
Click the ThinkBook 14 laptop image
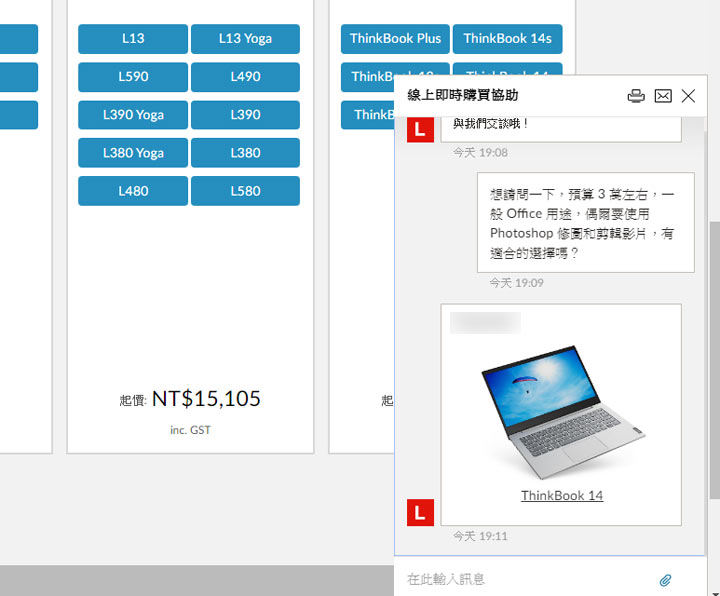click(x=563, y=412)
